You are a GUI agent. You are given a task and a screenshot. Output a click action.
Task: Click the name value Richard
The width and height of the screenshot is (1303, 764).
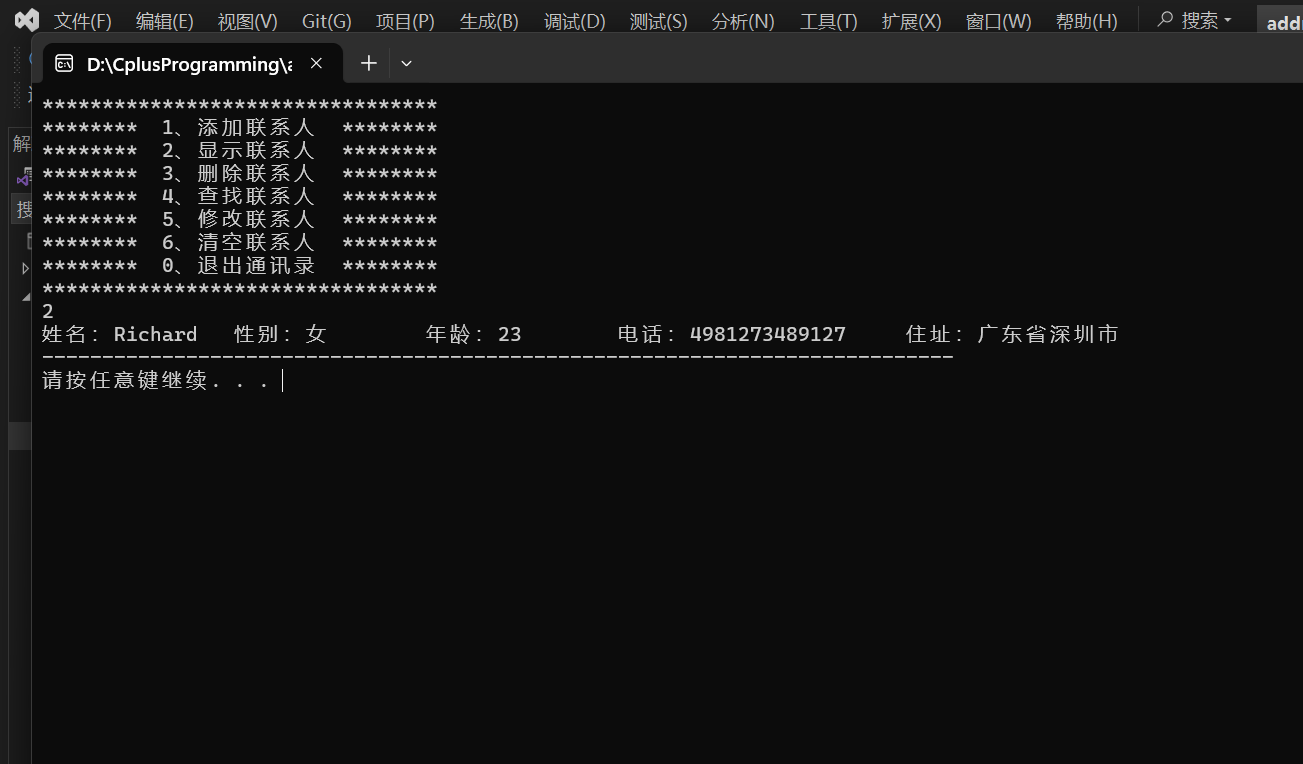155,334
